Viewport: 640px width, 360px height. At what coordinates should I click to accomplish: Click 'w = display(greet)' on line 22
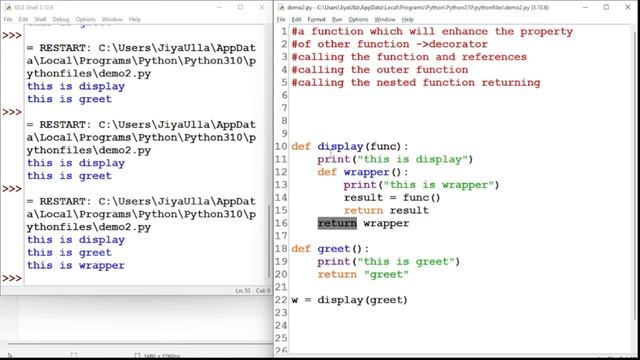[349, 300]
